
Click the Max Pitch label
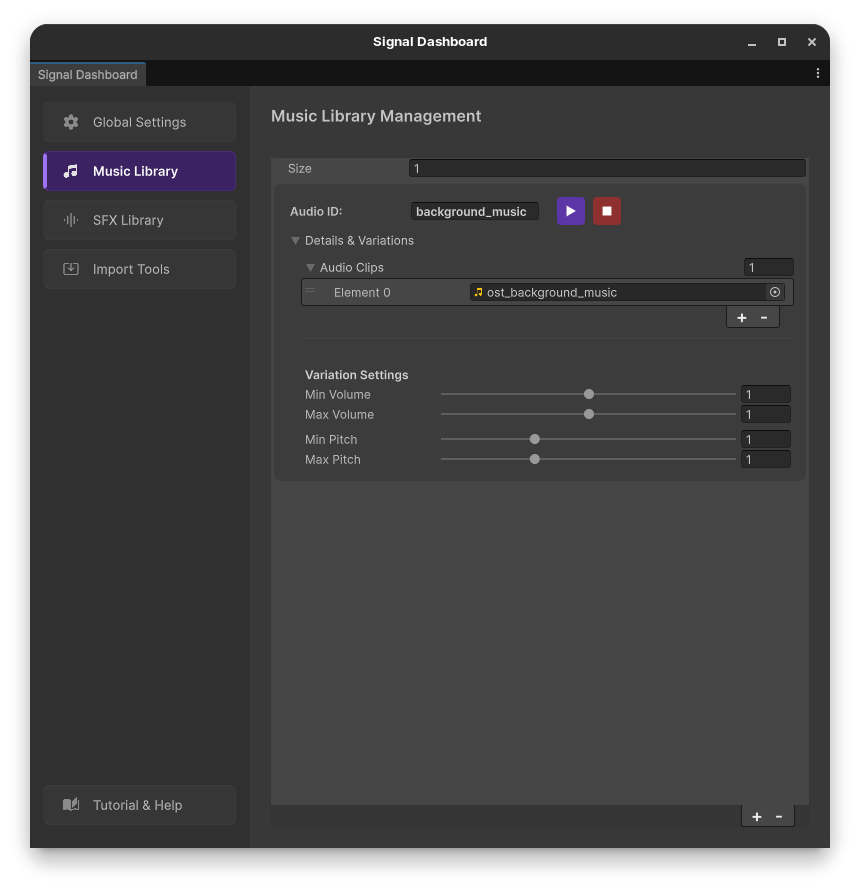[x=333, y=459]
